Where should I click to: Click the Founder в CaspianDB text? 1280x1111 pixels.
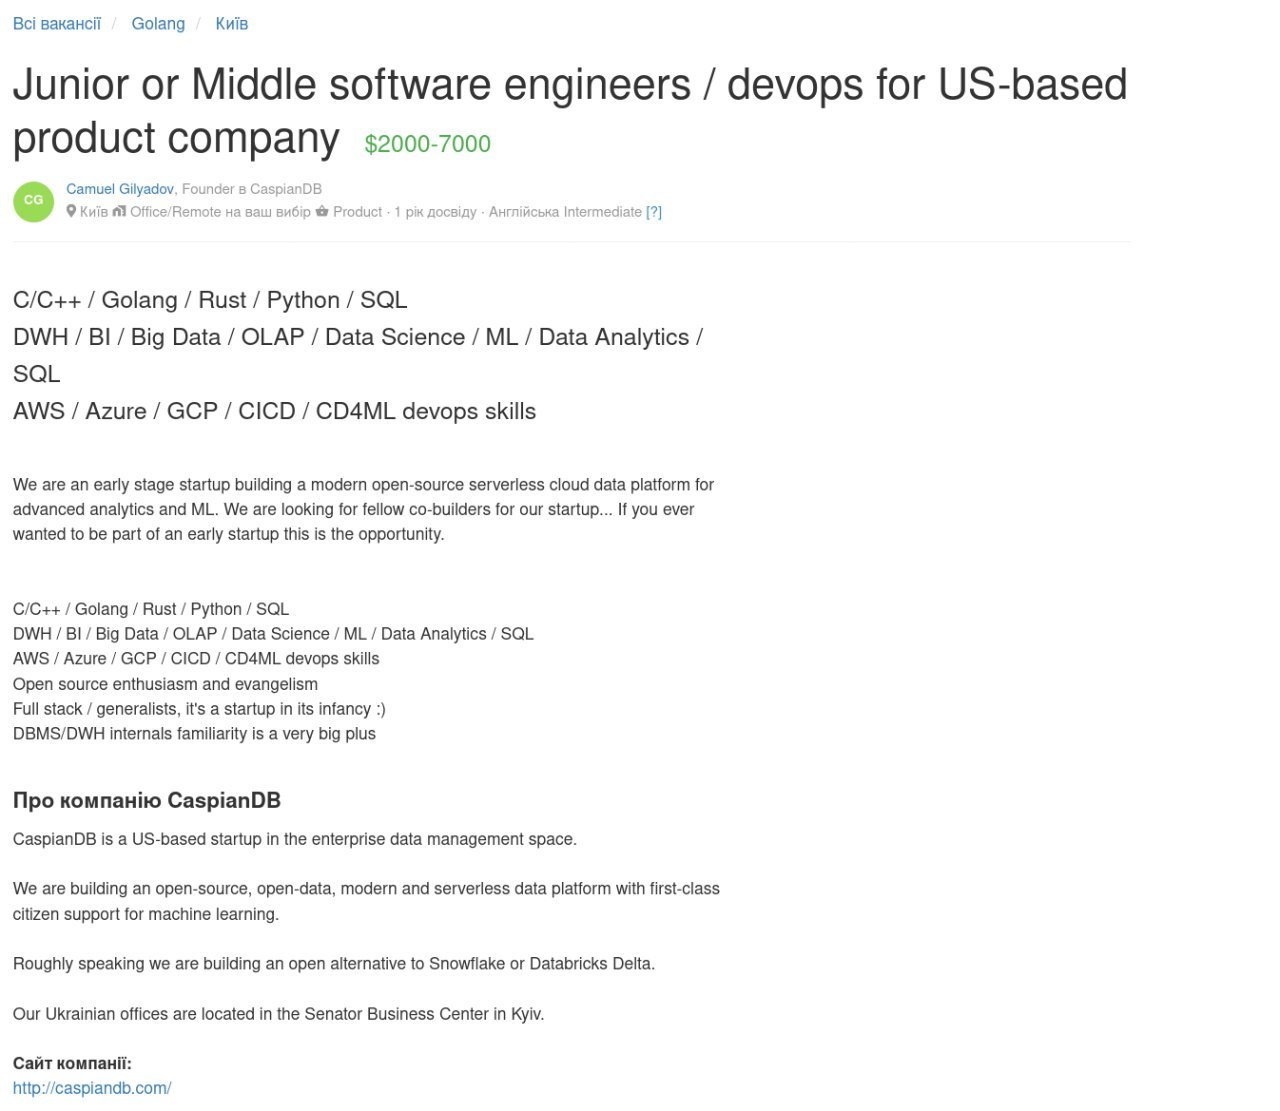pyautogui.click(x=252, y=189)
